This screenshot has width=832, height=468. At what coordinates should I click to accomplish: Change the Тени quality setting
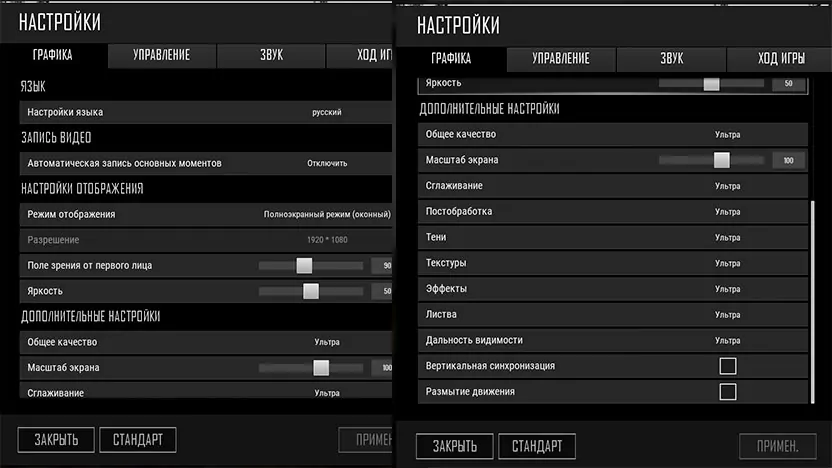(x=727, y=238)
